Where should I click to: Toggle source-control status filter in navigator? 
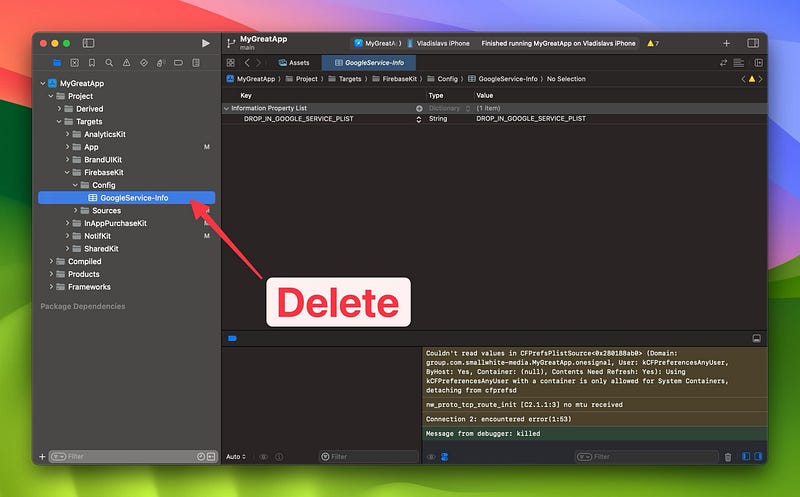point(211,457)
